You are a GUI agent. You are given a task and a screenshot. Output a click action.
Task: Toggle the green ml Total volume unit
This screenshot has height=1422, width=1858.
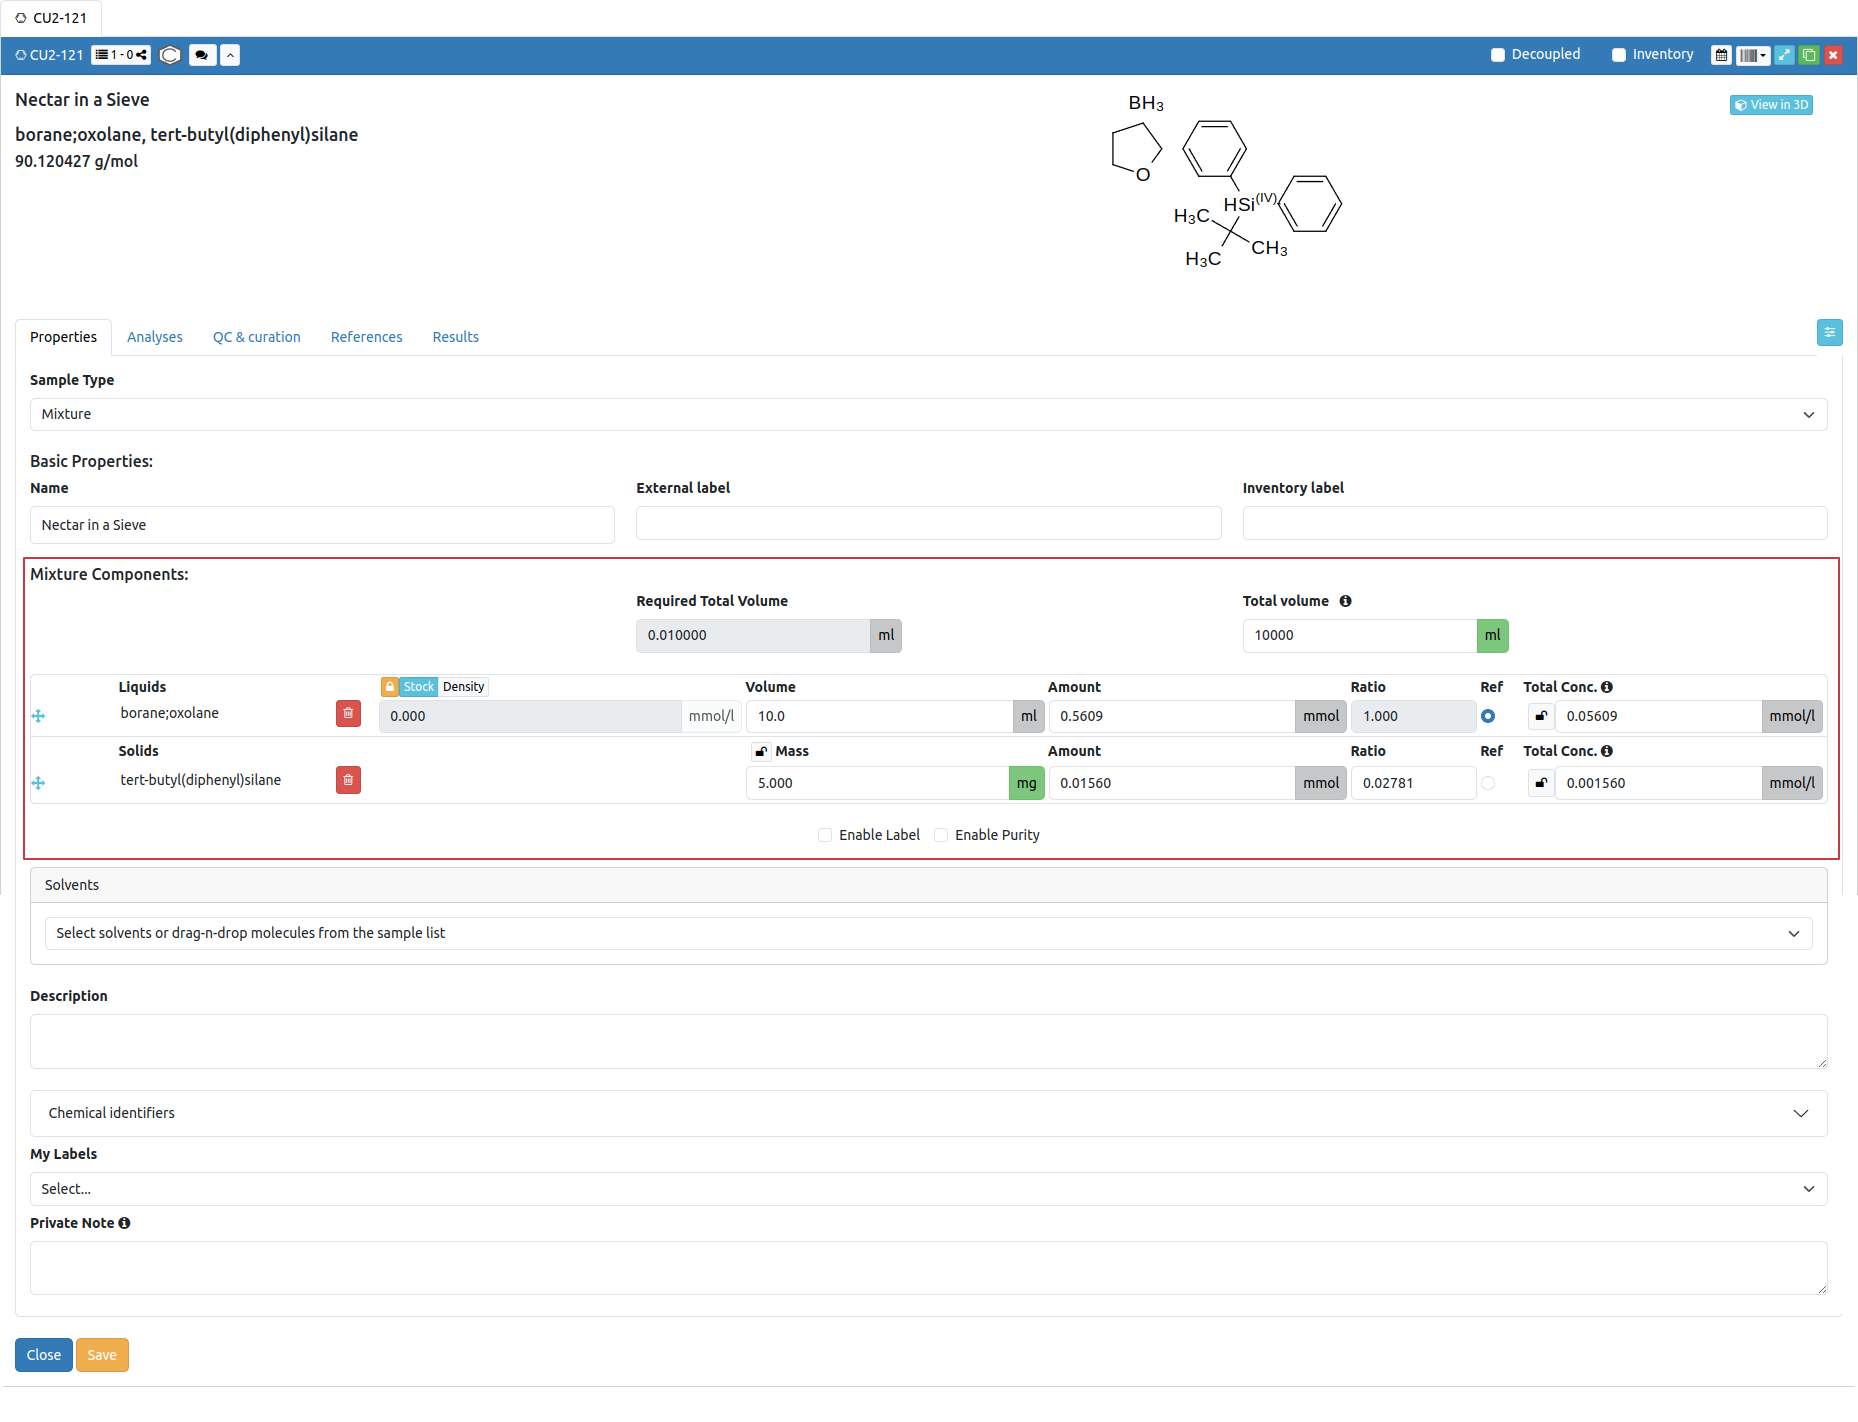tap(1492, 636)
